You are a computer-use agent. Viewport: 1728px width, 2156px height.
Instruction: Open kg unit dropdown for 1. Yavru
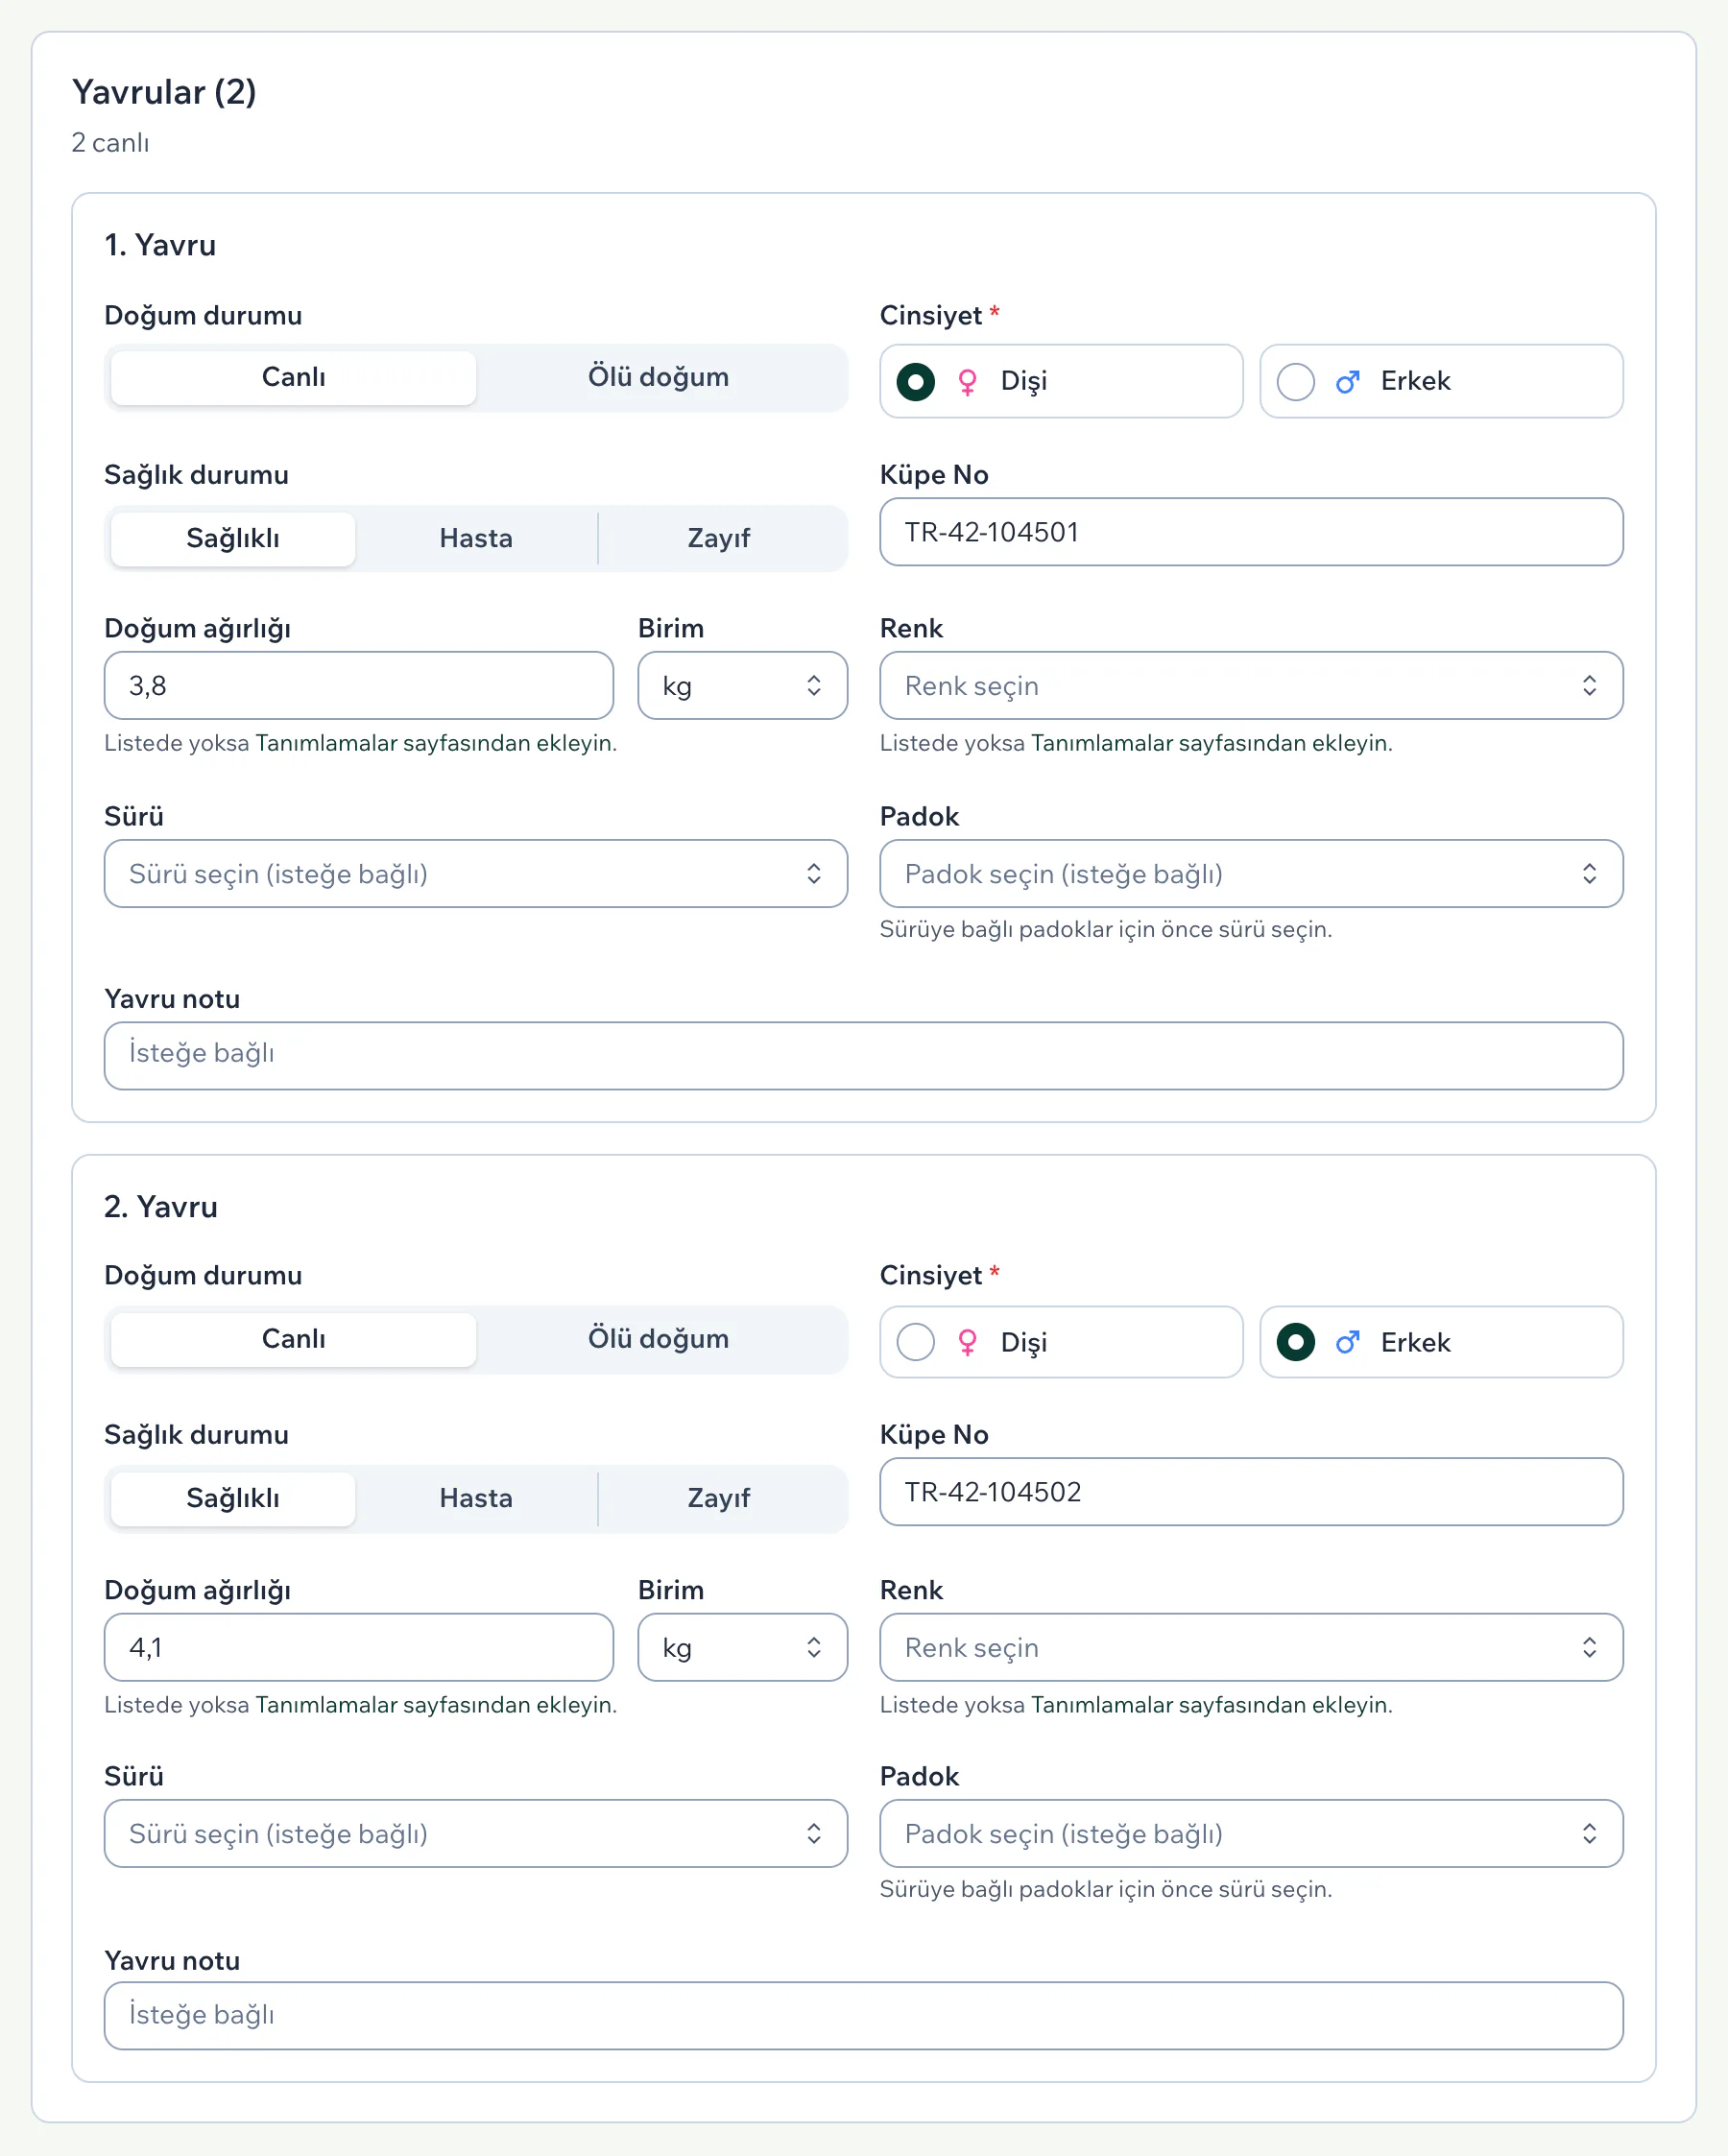pyautogui.click(x=743, y=686)
